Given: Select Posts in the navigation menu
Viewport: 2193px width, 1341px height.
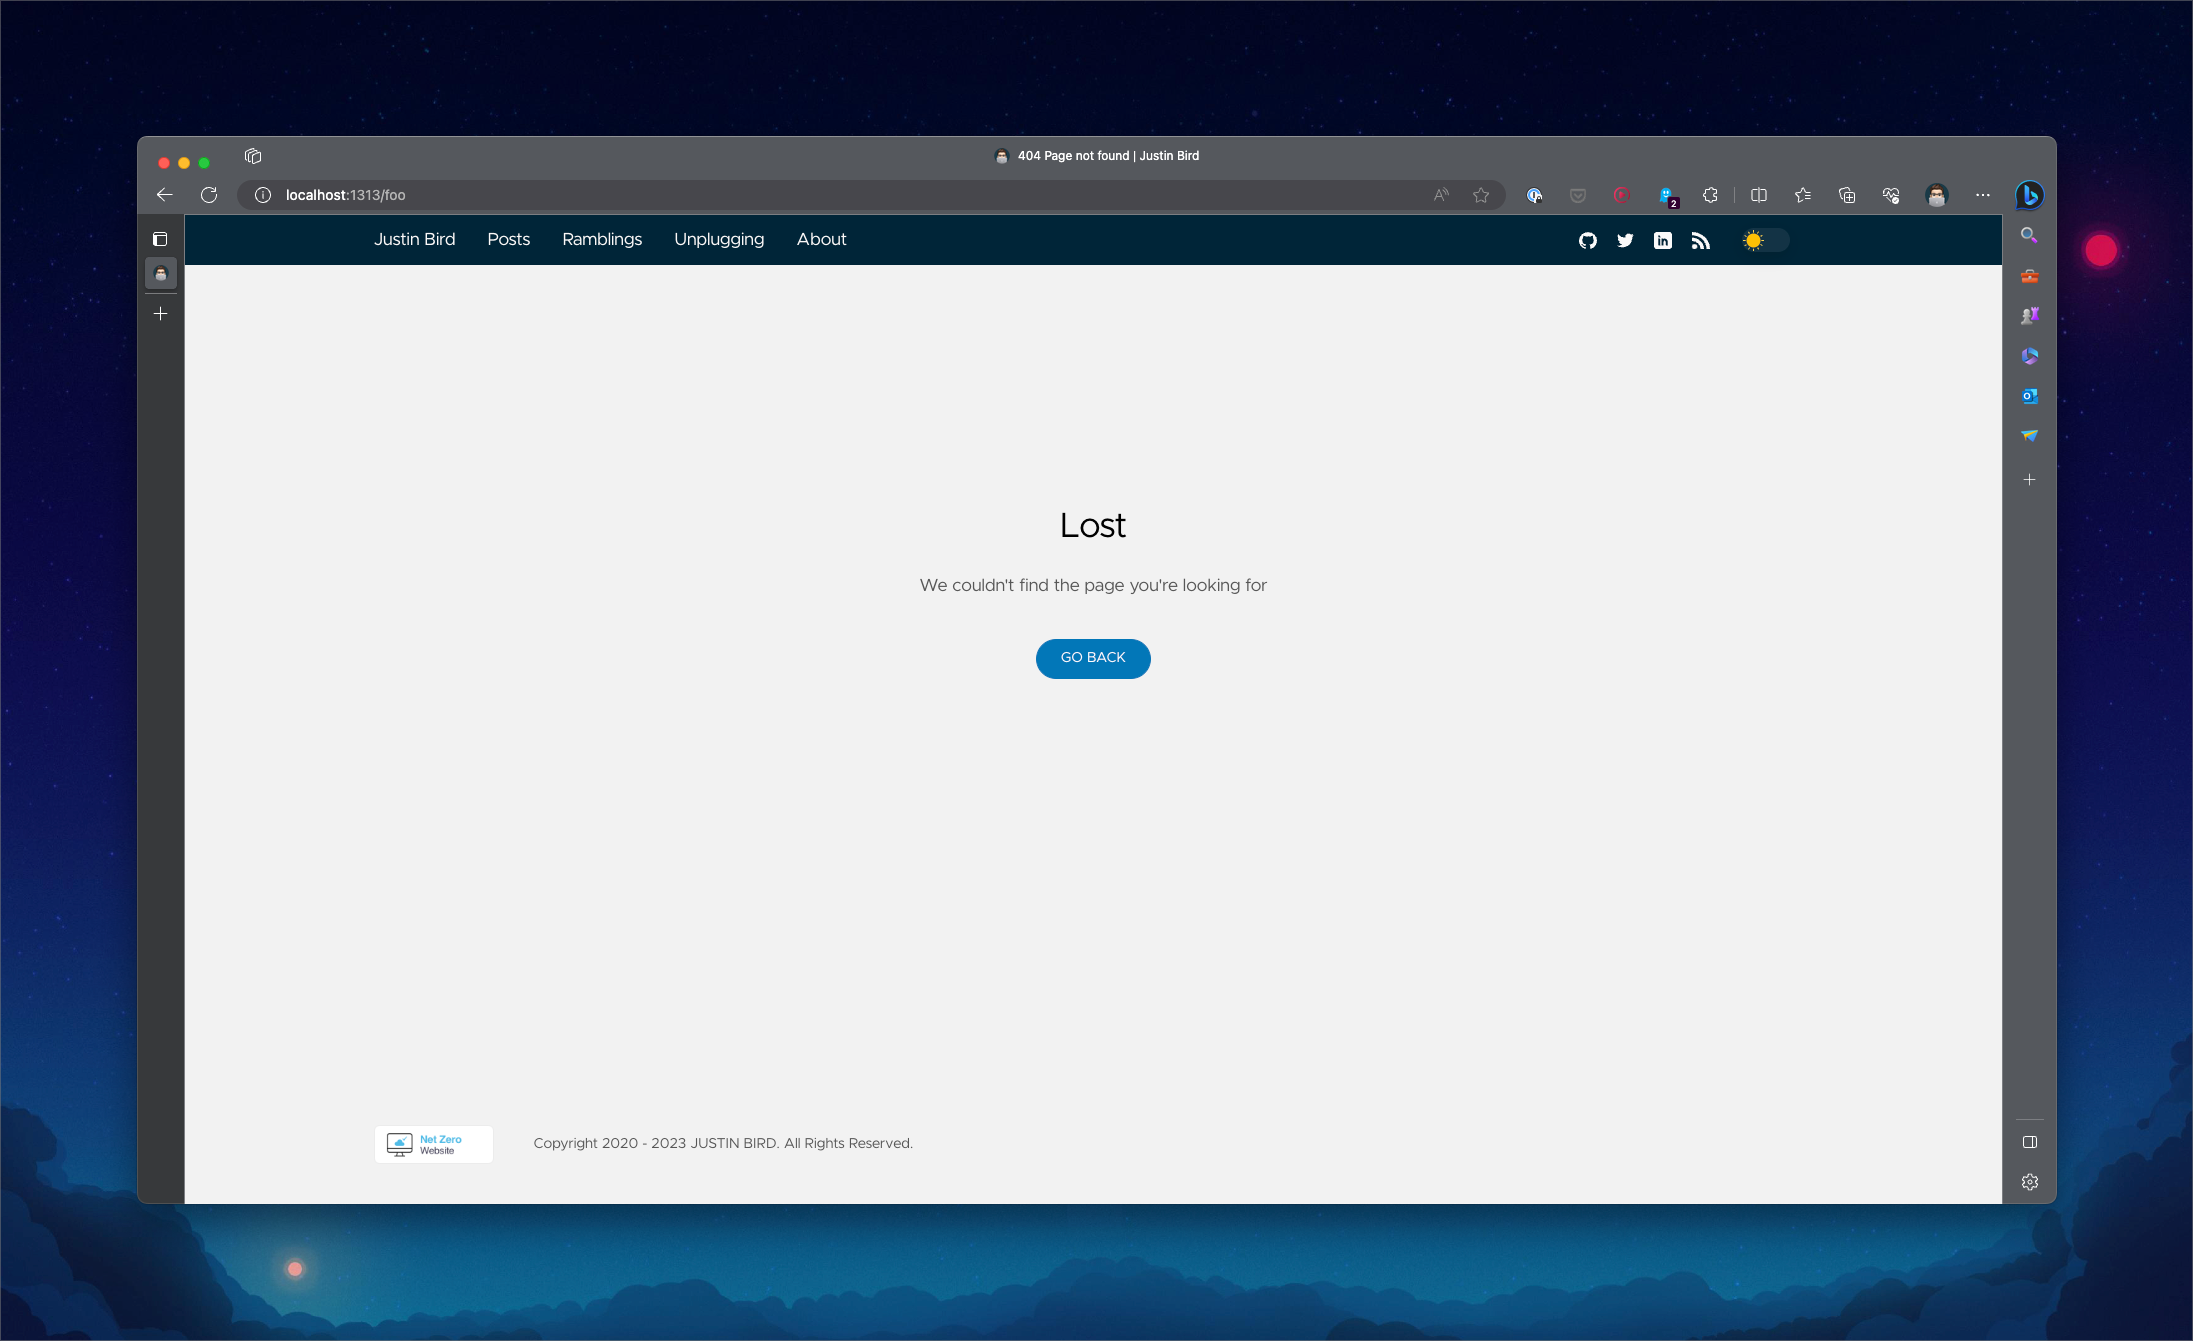Looking at the screenshot, I should (x=508, y=239).
